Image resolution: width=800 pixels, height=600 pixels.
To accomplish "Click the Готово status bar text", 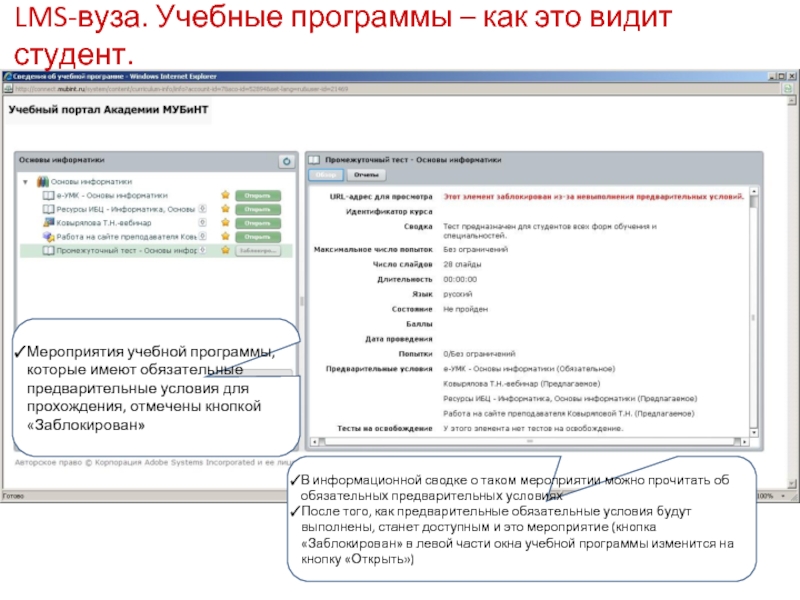I will [x=14, y=496].
